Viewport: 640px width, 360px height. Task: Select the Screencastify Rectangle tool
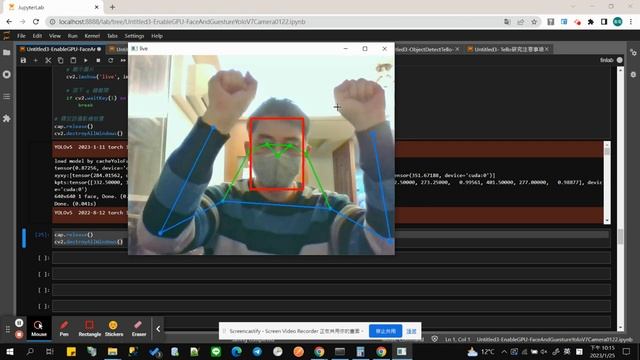[89, 329]
